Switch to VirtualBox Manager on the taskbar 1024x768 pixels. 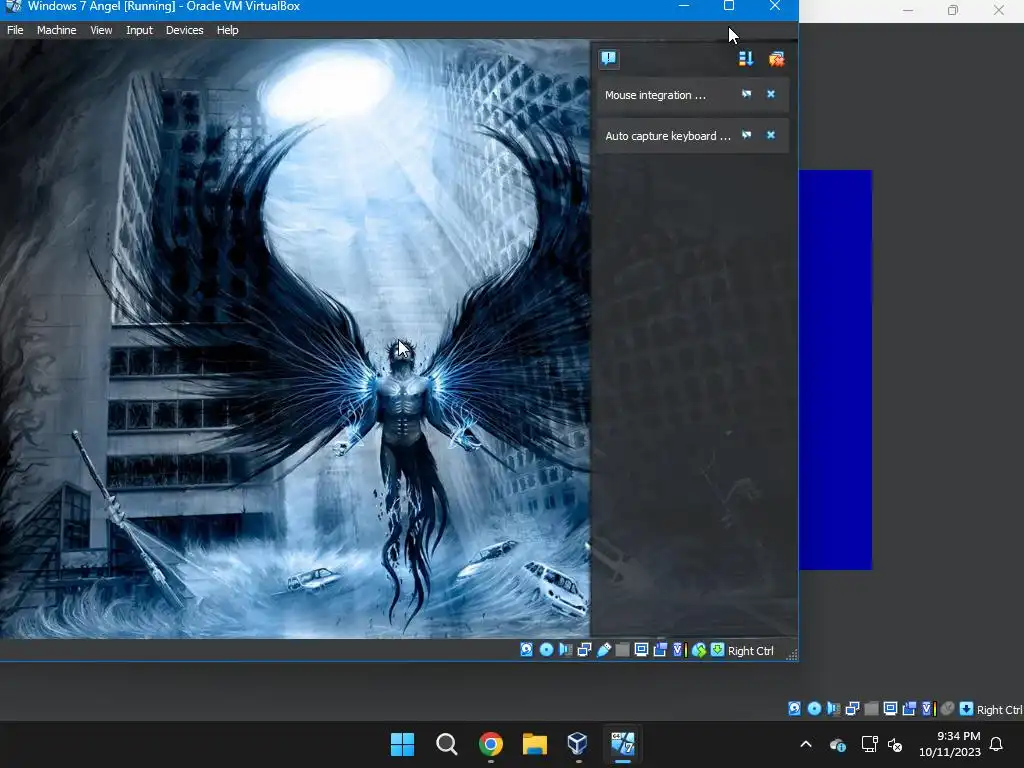pyautogui.click(x=578, y=744)
